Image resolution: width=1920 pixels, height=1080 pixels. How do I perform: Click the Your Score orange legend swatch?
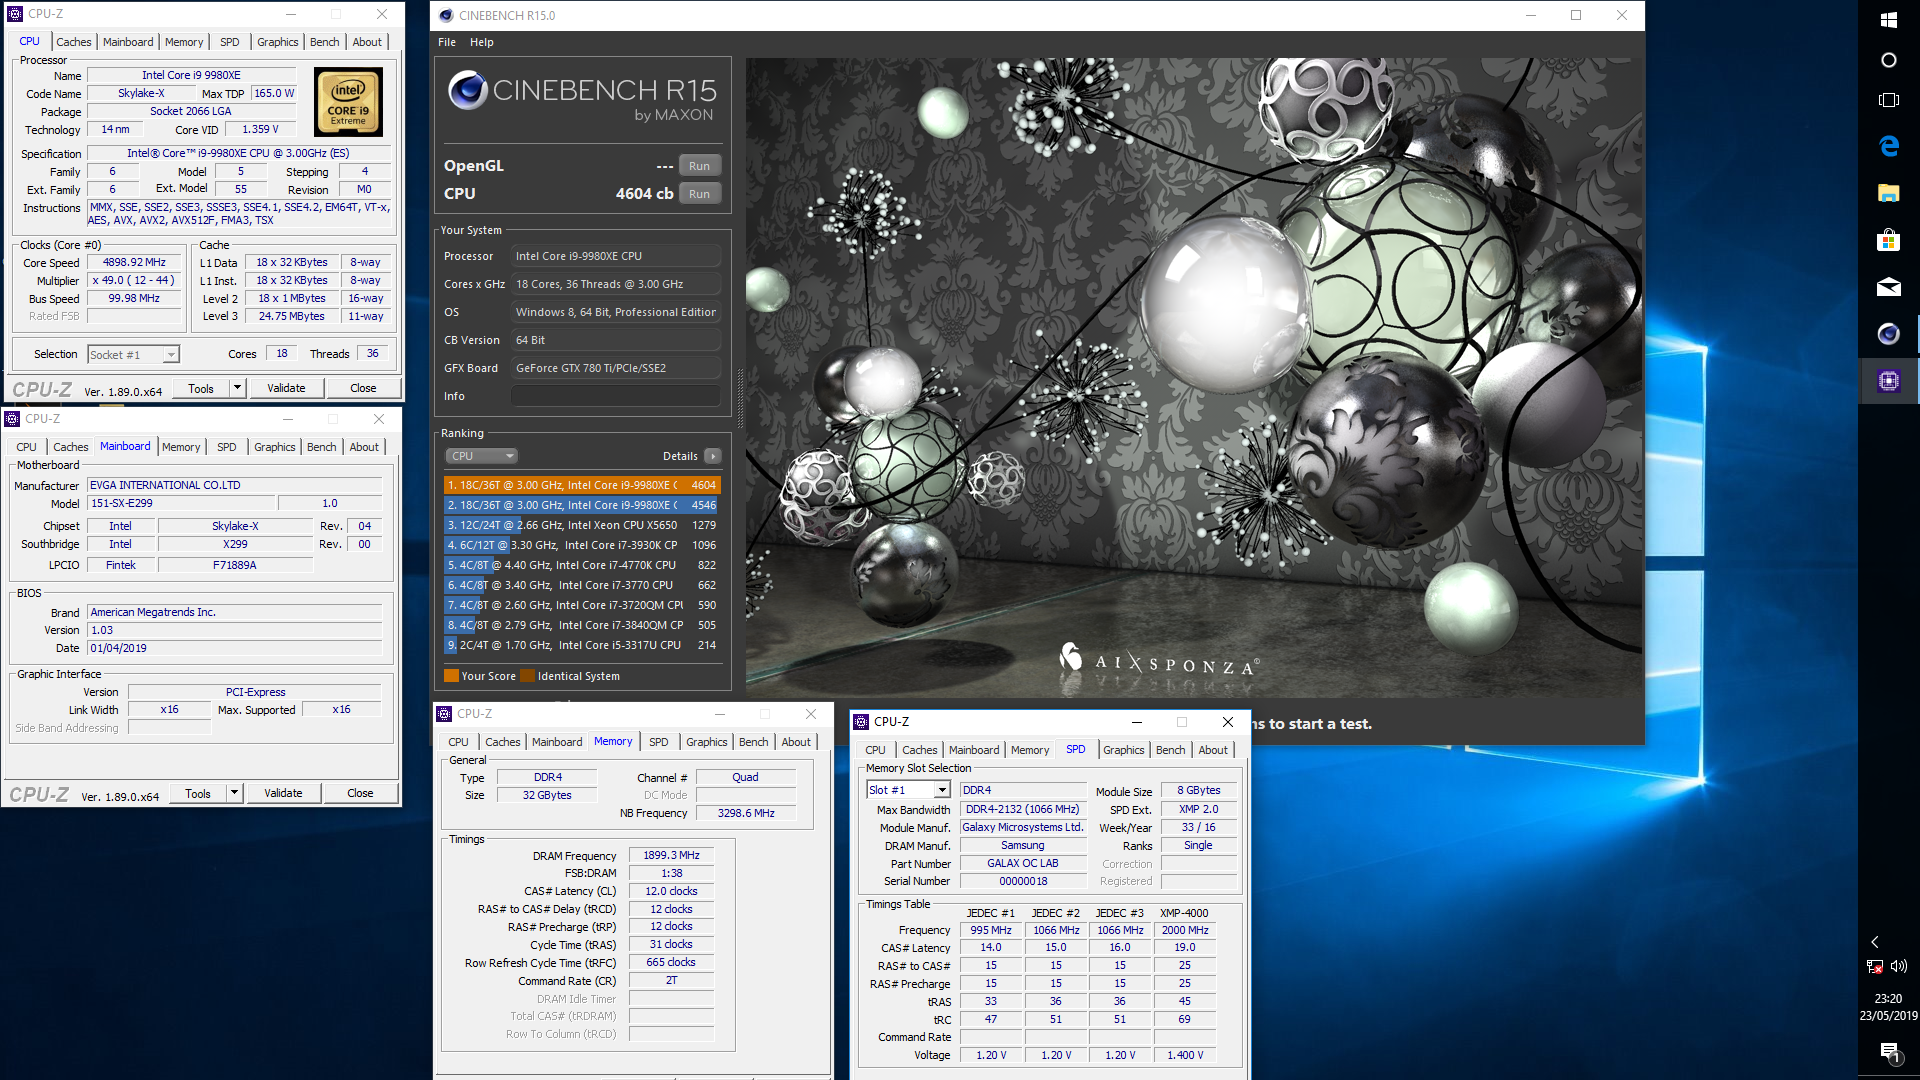tap(451, 676)
